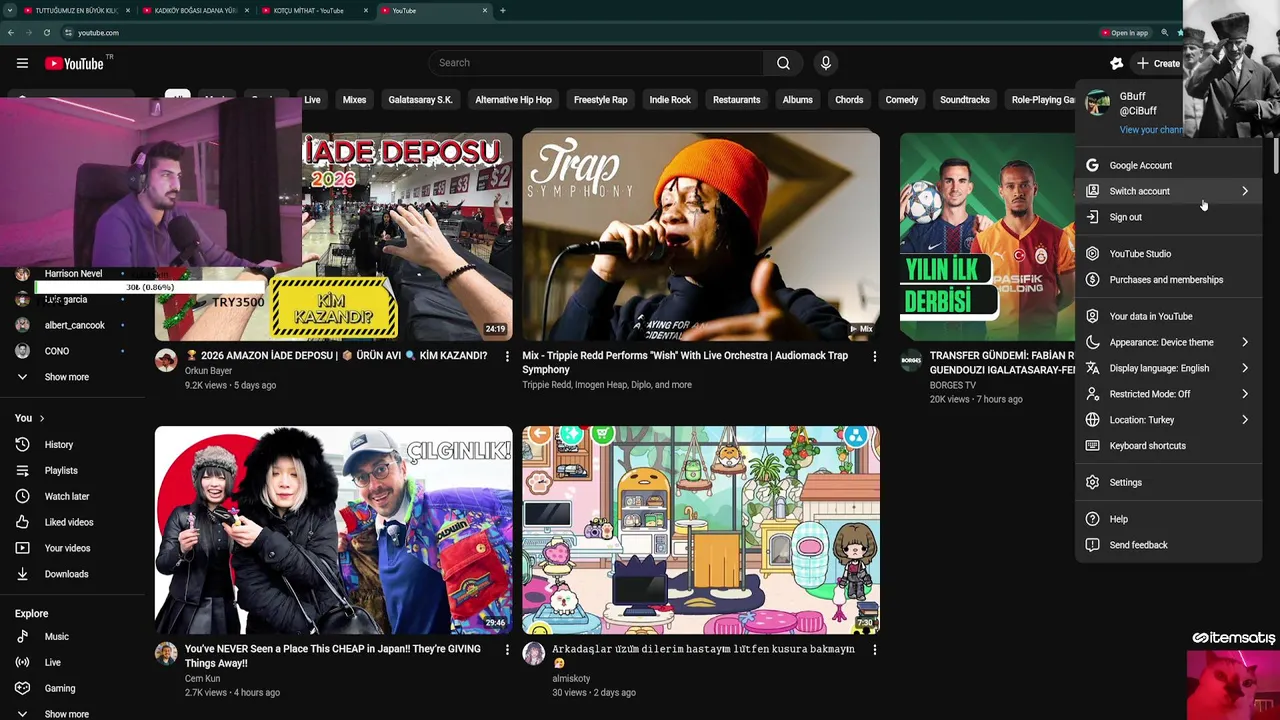Viewport: 1280px width, 720px height.
Task: Expand Switch account submenu
Action: coord(1168,191)
